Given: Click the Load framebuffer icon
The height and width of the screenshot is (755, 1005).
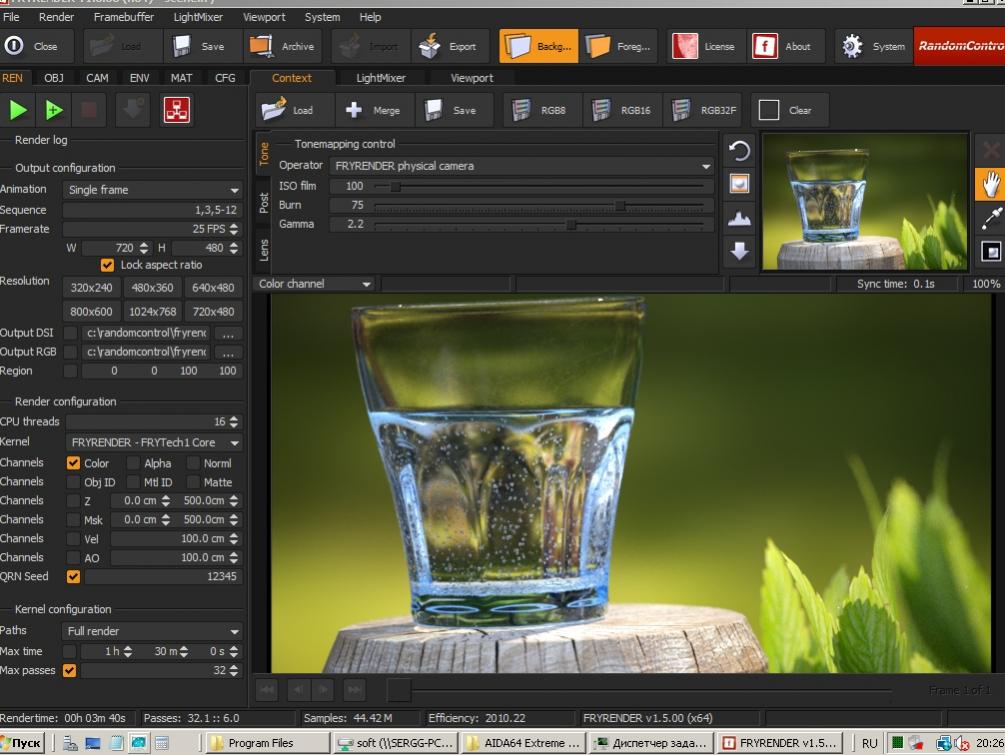Looking at the screenshot, I should click(274, 110).
